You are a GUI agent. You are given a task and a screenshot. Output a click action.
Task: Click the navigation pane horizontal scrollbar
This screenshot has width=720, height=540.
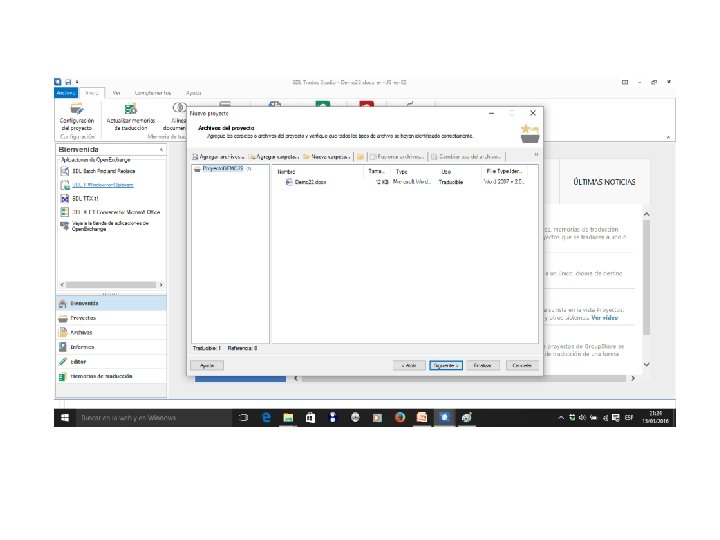click(111, 285)
